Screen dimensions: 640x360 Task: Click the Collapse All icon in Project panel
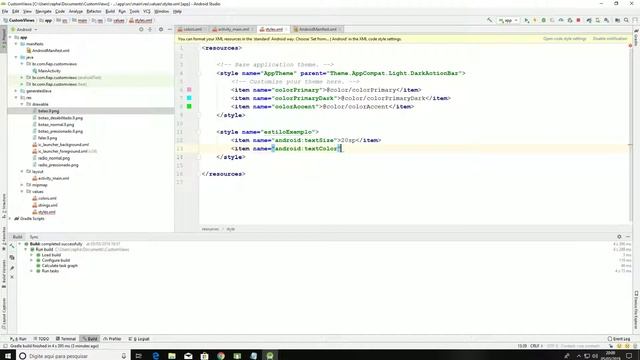click(x=150, y=29)
